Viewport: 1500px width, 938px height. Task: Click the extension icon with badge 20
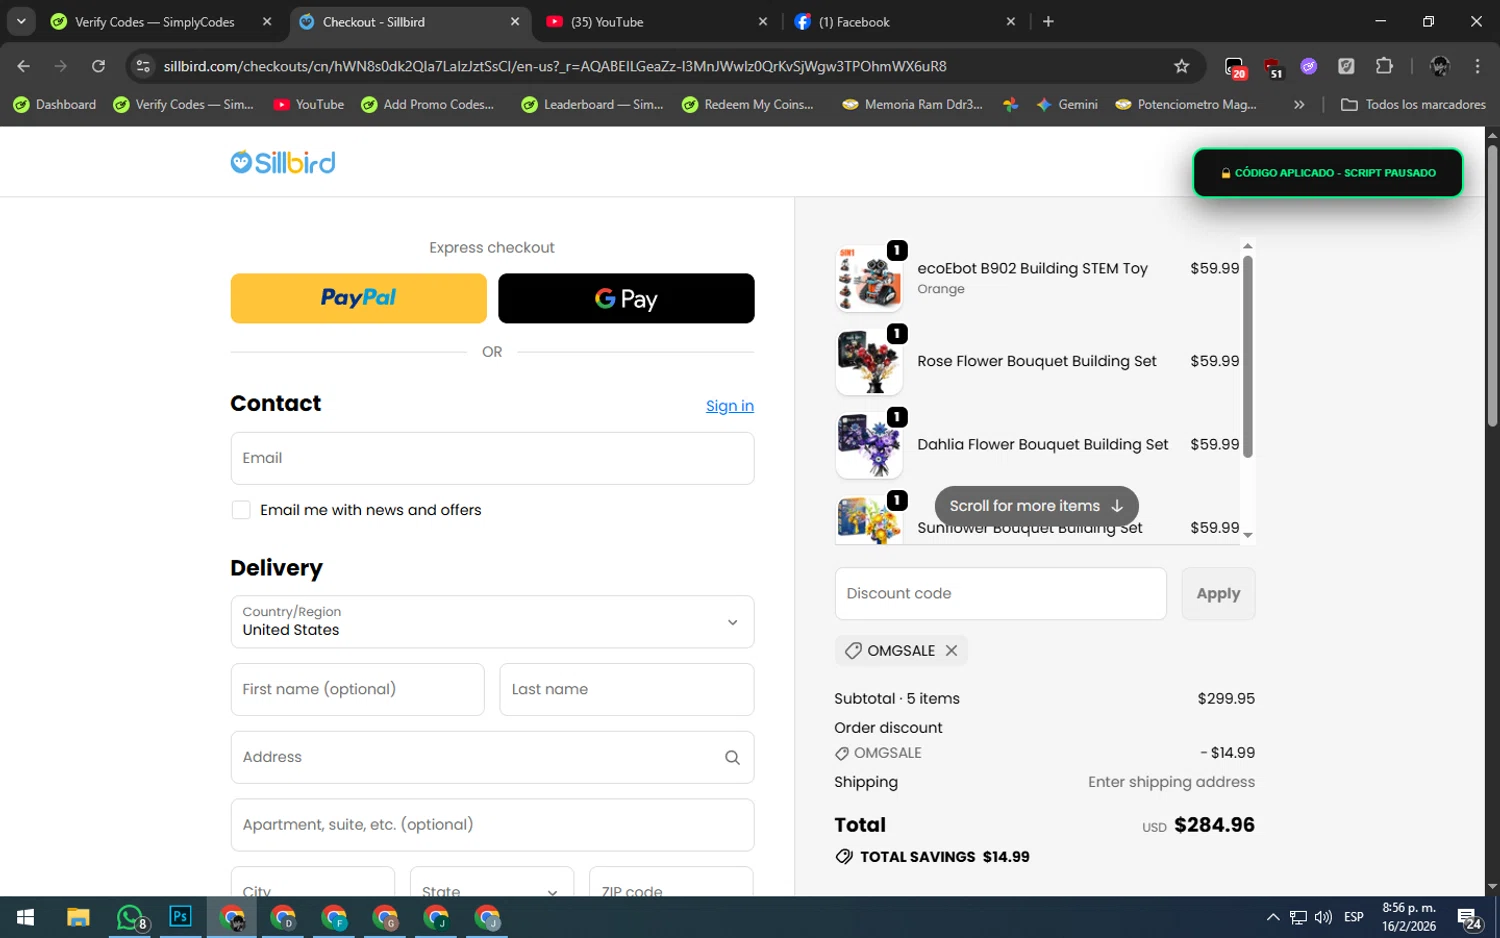pos(1235,67)
